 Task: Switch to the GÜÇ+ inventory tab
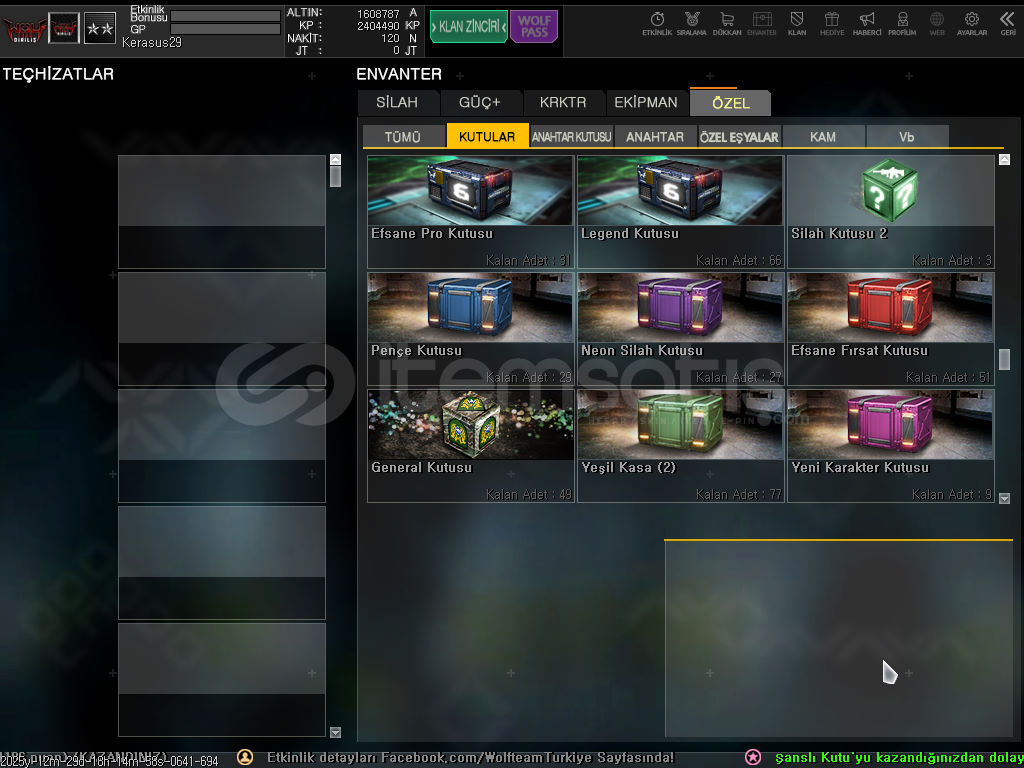[x=479, y=103]
